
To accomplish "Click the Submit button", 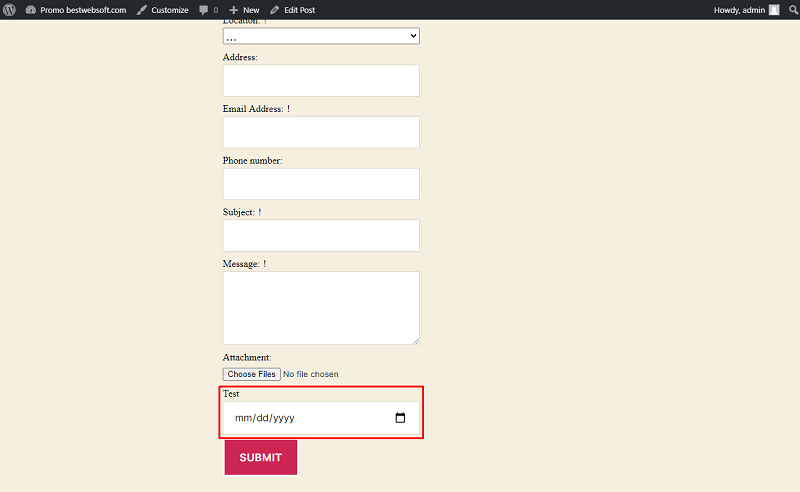I will (261, 457).
